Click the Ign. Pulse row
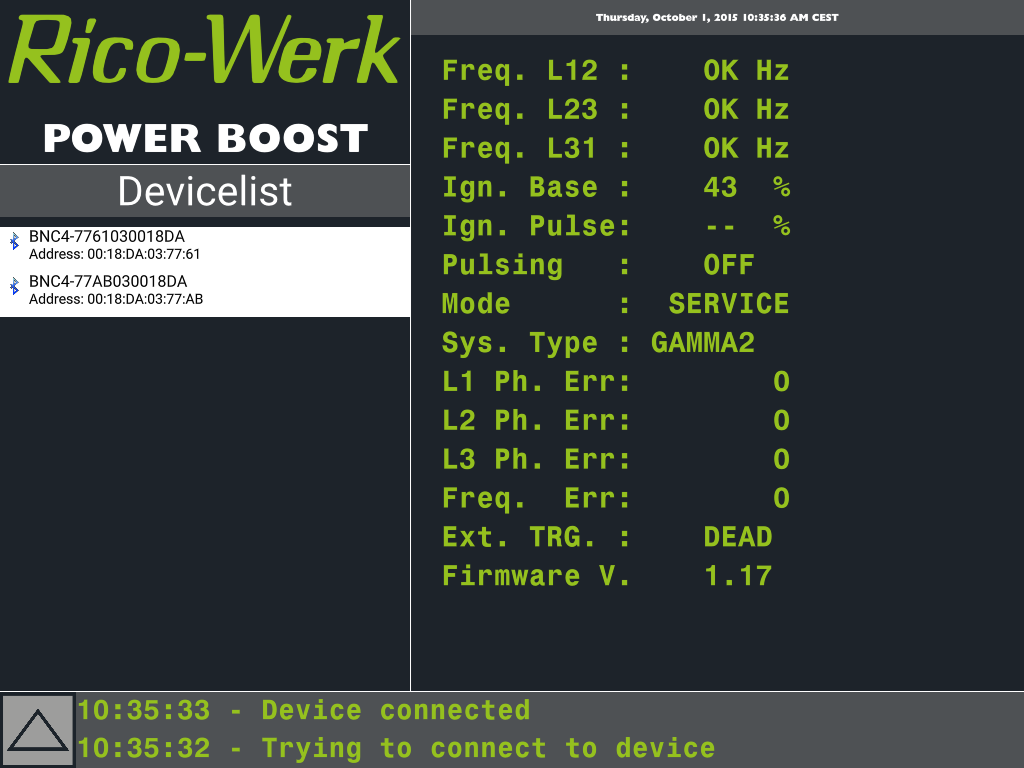Viewport: 1024px width, 768px height. coord(616,226)
